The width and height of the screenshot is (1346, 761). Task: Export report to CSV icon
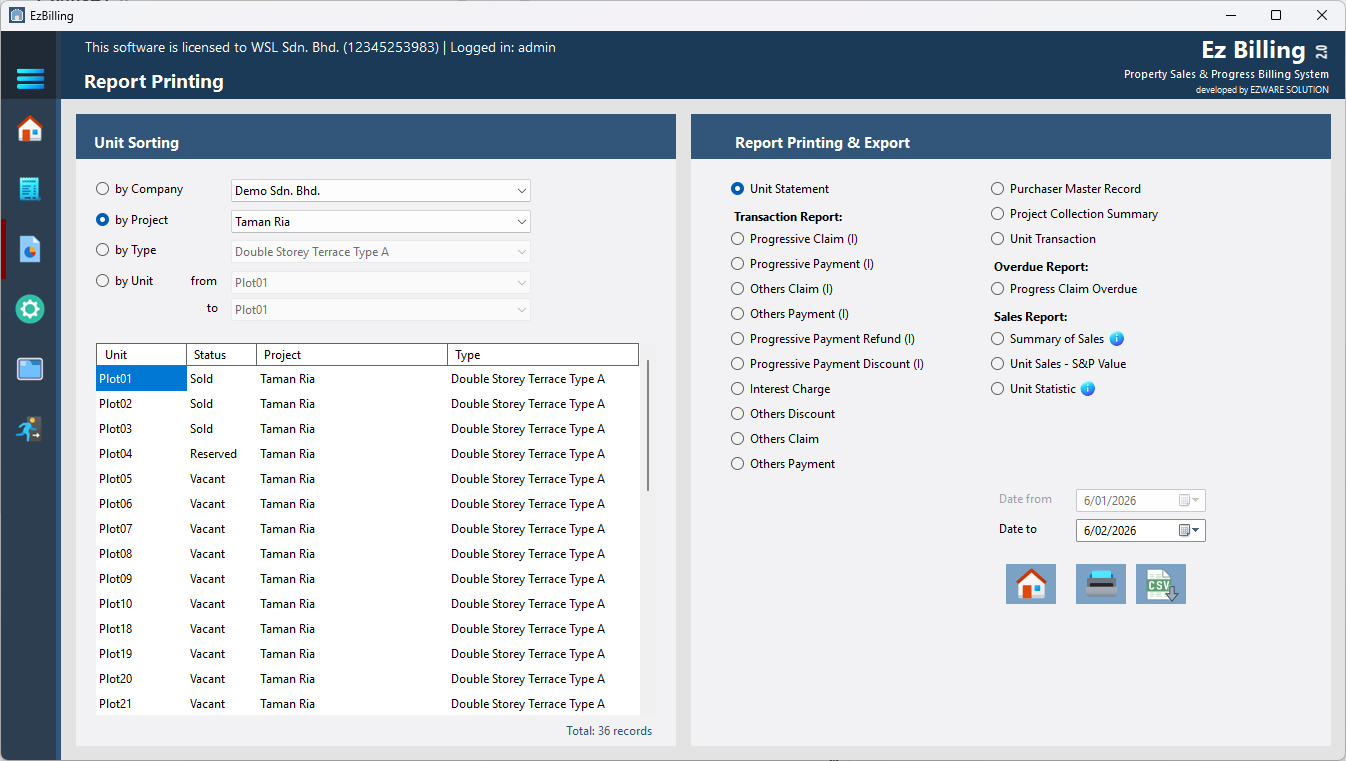pos(1161,584)
